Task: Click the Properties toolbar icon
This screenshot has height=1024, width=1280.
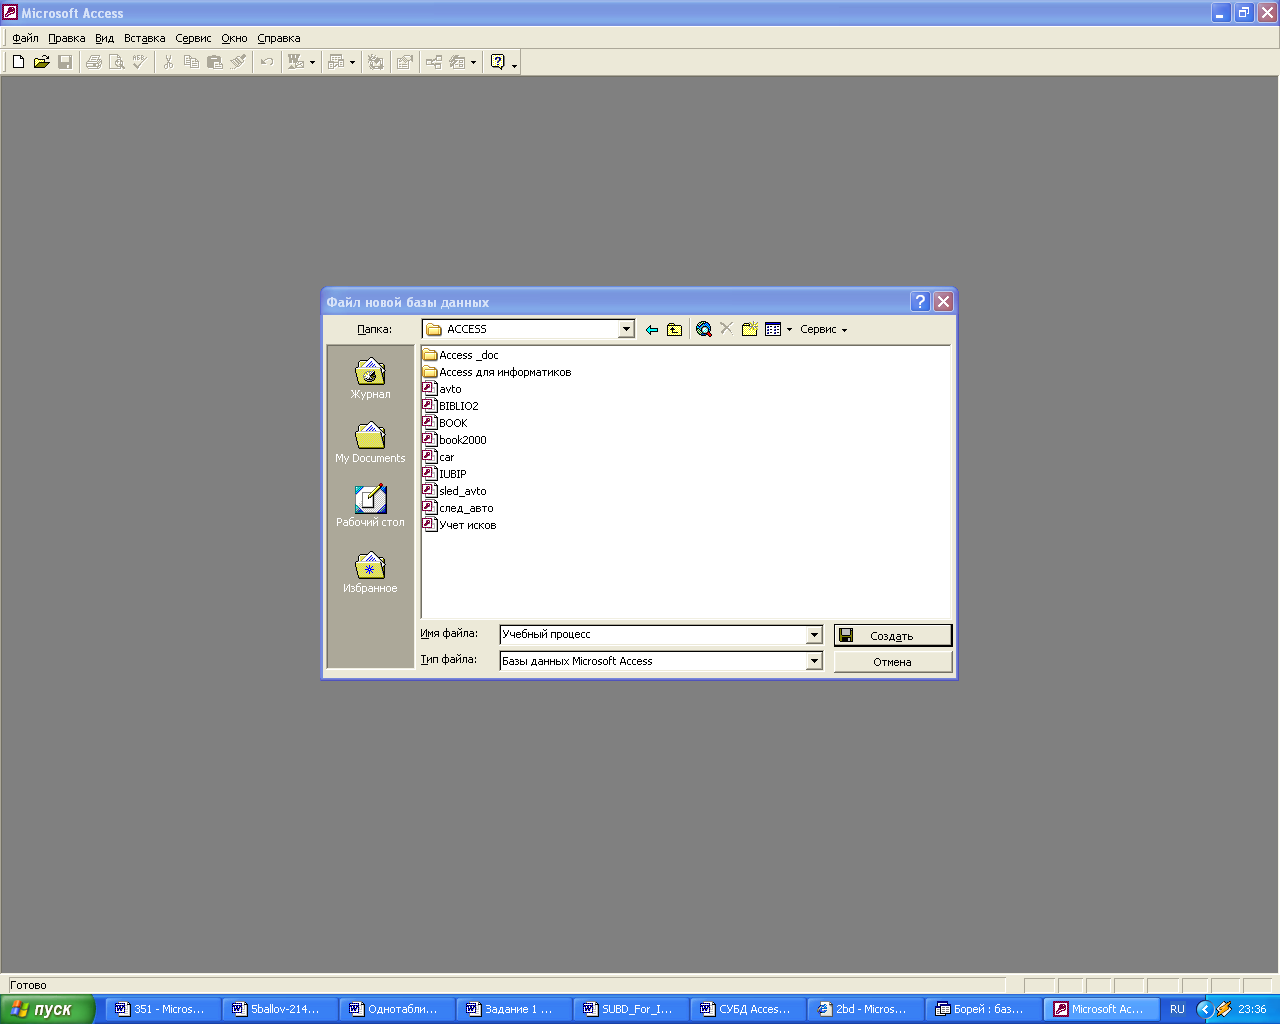Action: point(404,62)
